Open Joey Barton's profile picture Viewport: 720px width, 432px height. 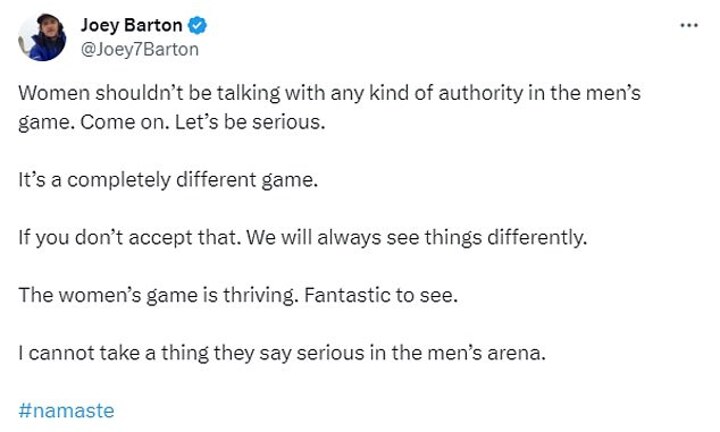pos(42,38)
